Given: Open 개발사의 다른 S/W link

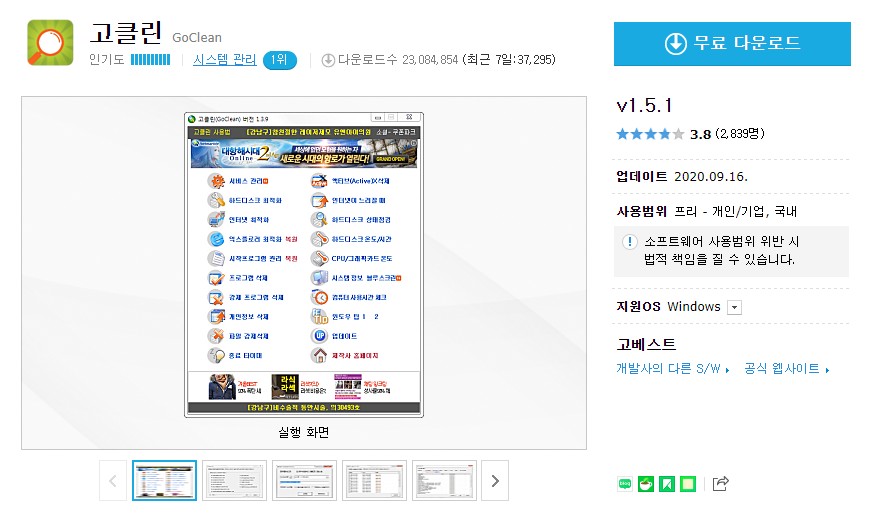Looking at the screenshot, I should click(672, 369).
